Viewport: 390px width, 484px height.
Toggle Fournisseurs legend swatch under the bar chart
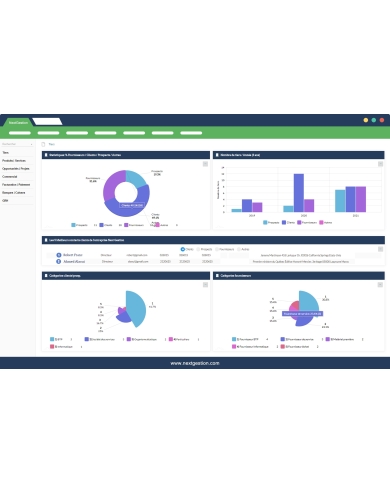coord(299,222)
